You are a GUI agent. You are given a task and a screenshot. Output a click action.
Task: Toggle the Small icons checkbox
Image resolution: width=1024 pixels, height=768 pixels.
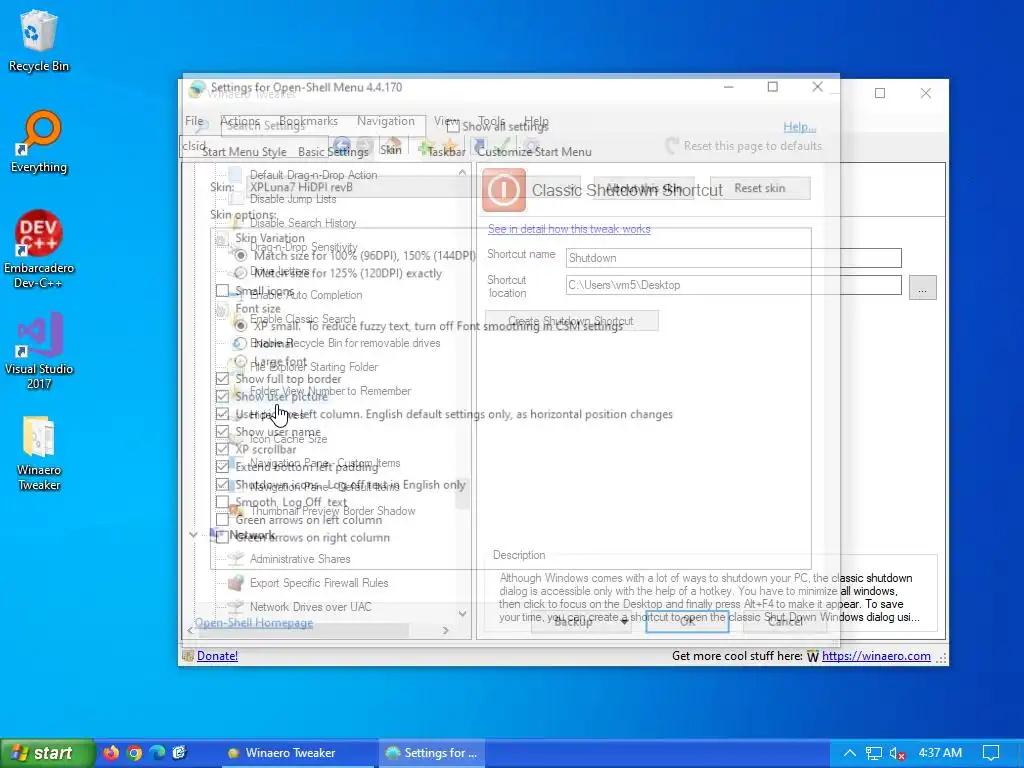(222, 291)
